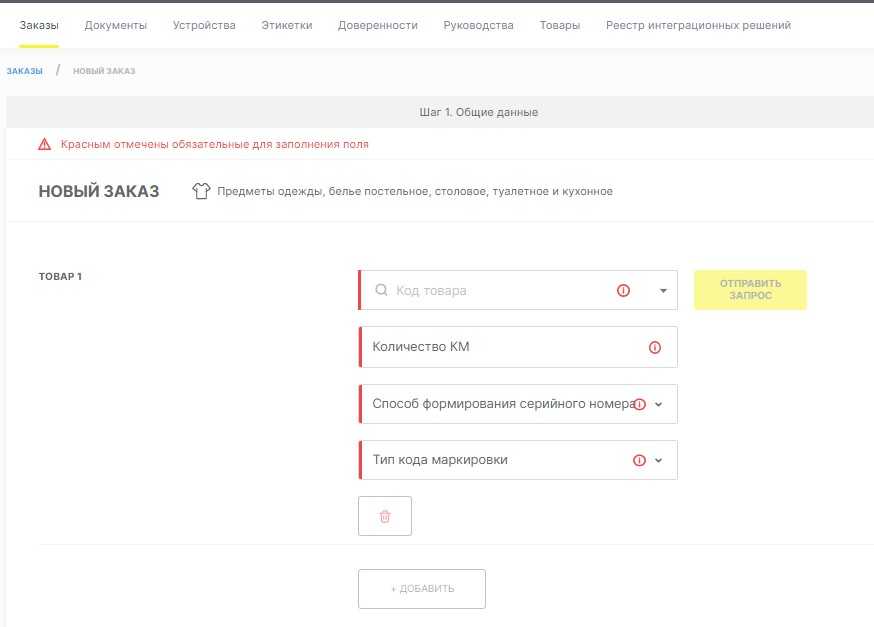Viewport: 874px width, 627px height.
Task: Click info icon in Способ формирования серийного номера
Action: (640, 405)
